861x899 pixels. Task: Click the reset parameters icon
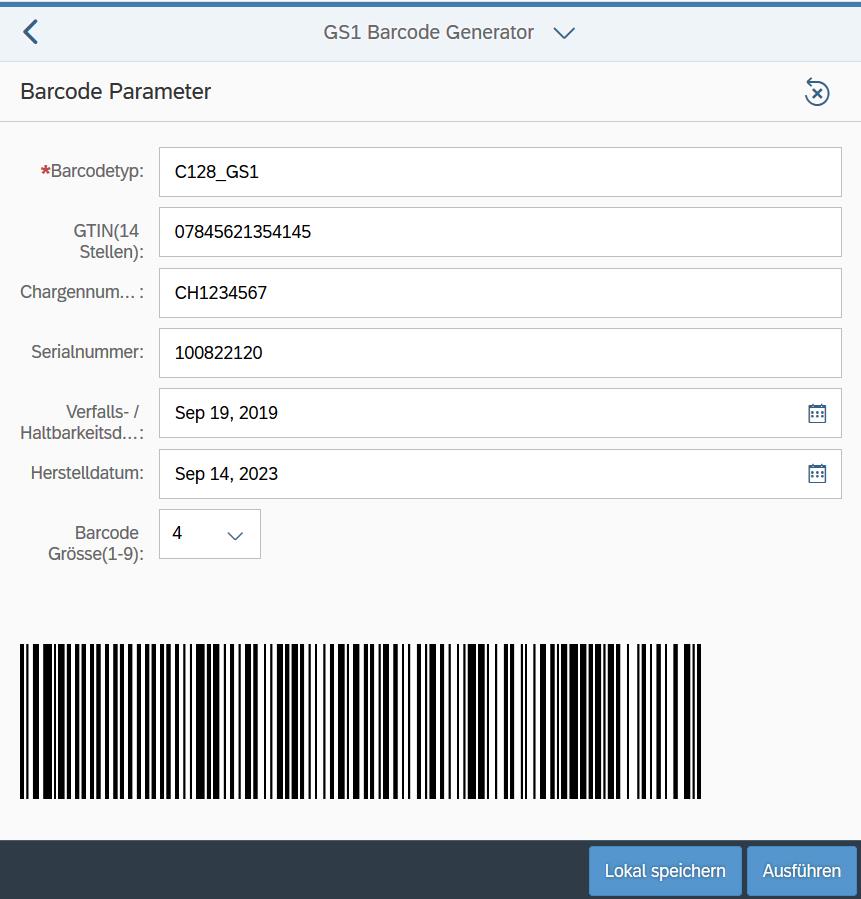(x=817, y=93)
